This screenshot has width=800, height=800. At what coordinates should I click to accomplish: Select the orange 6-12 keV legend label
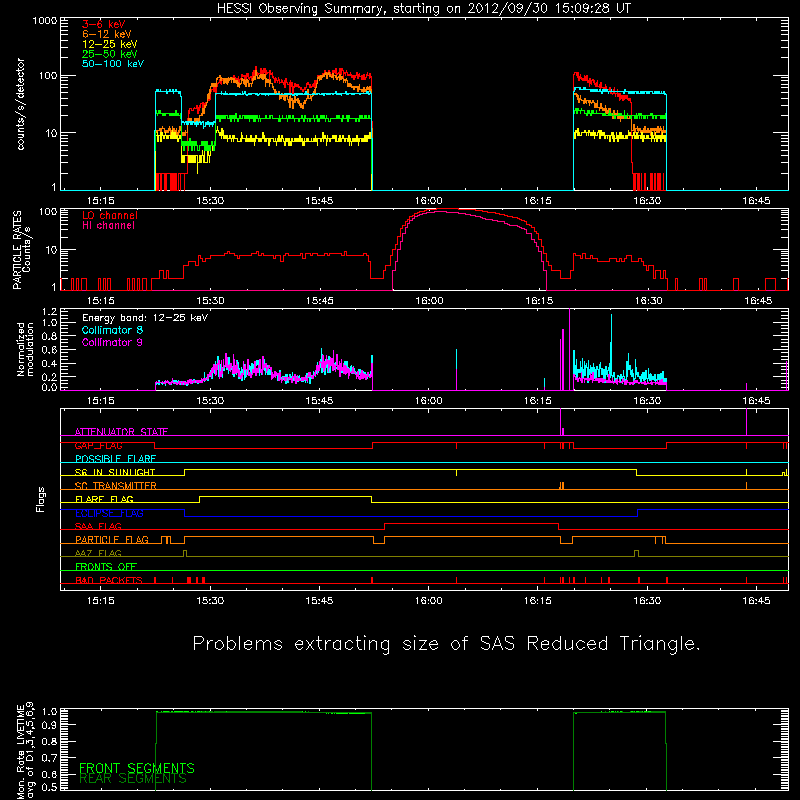click(x=106, y=34)
